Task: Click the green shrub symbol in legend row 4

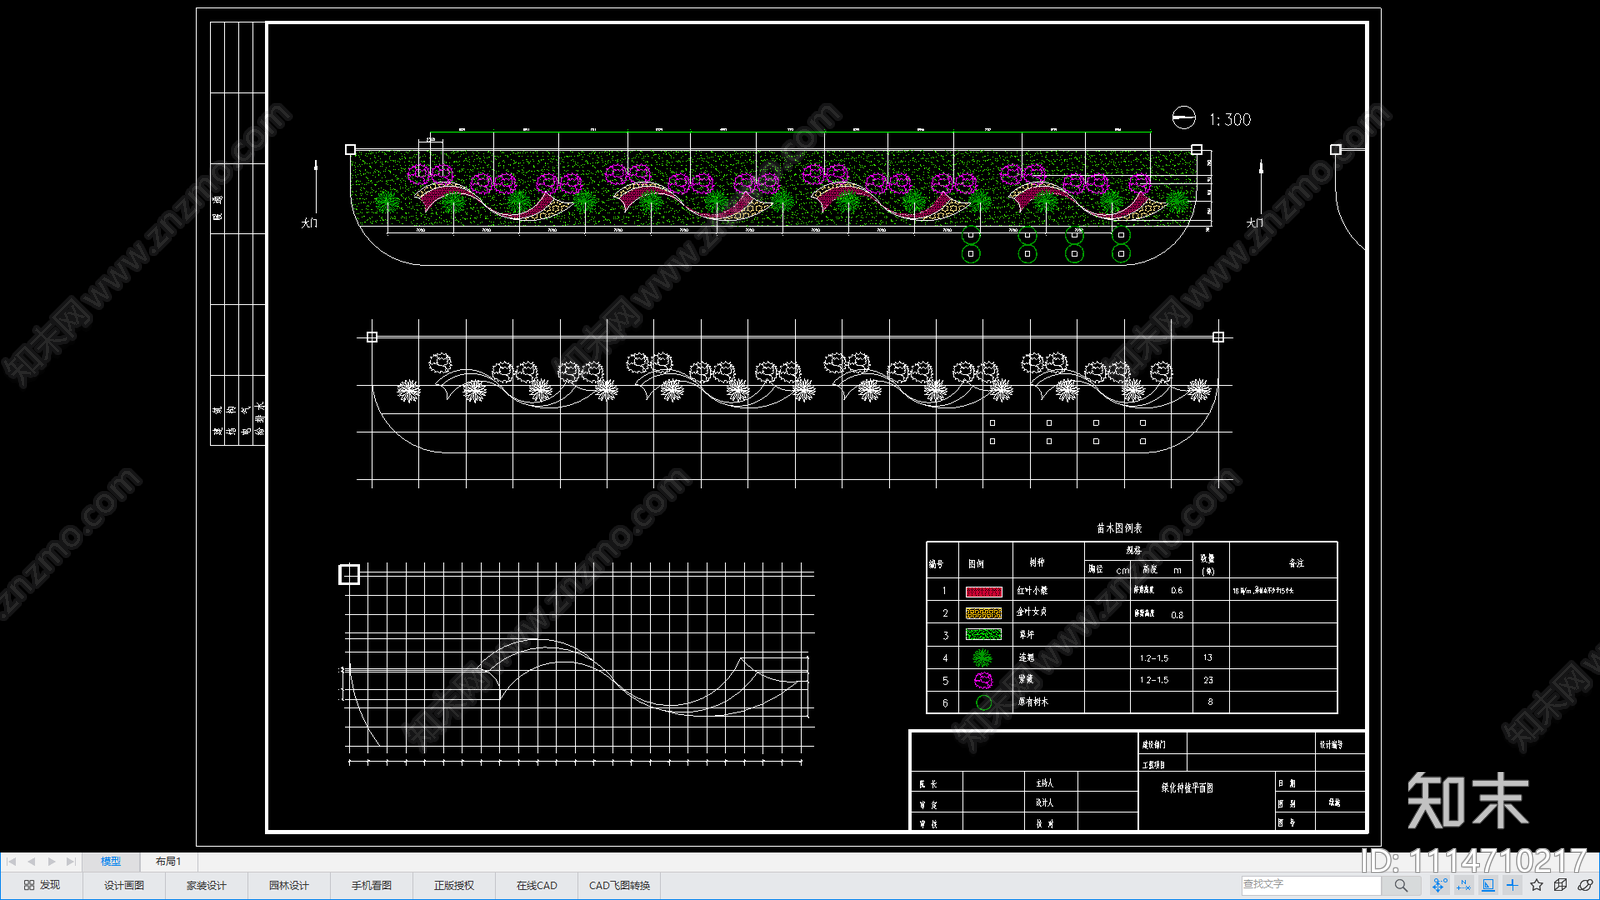Action: (983, 657)
